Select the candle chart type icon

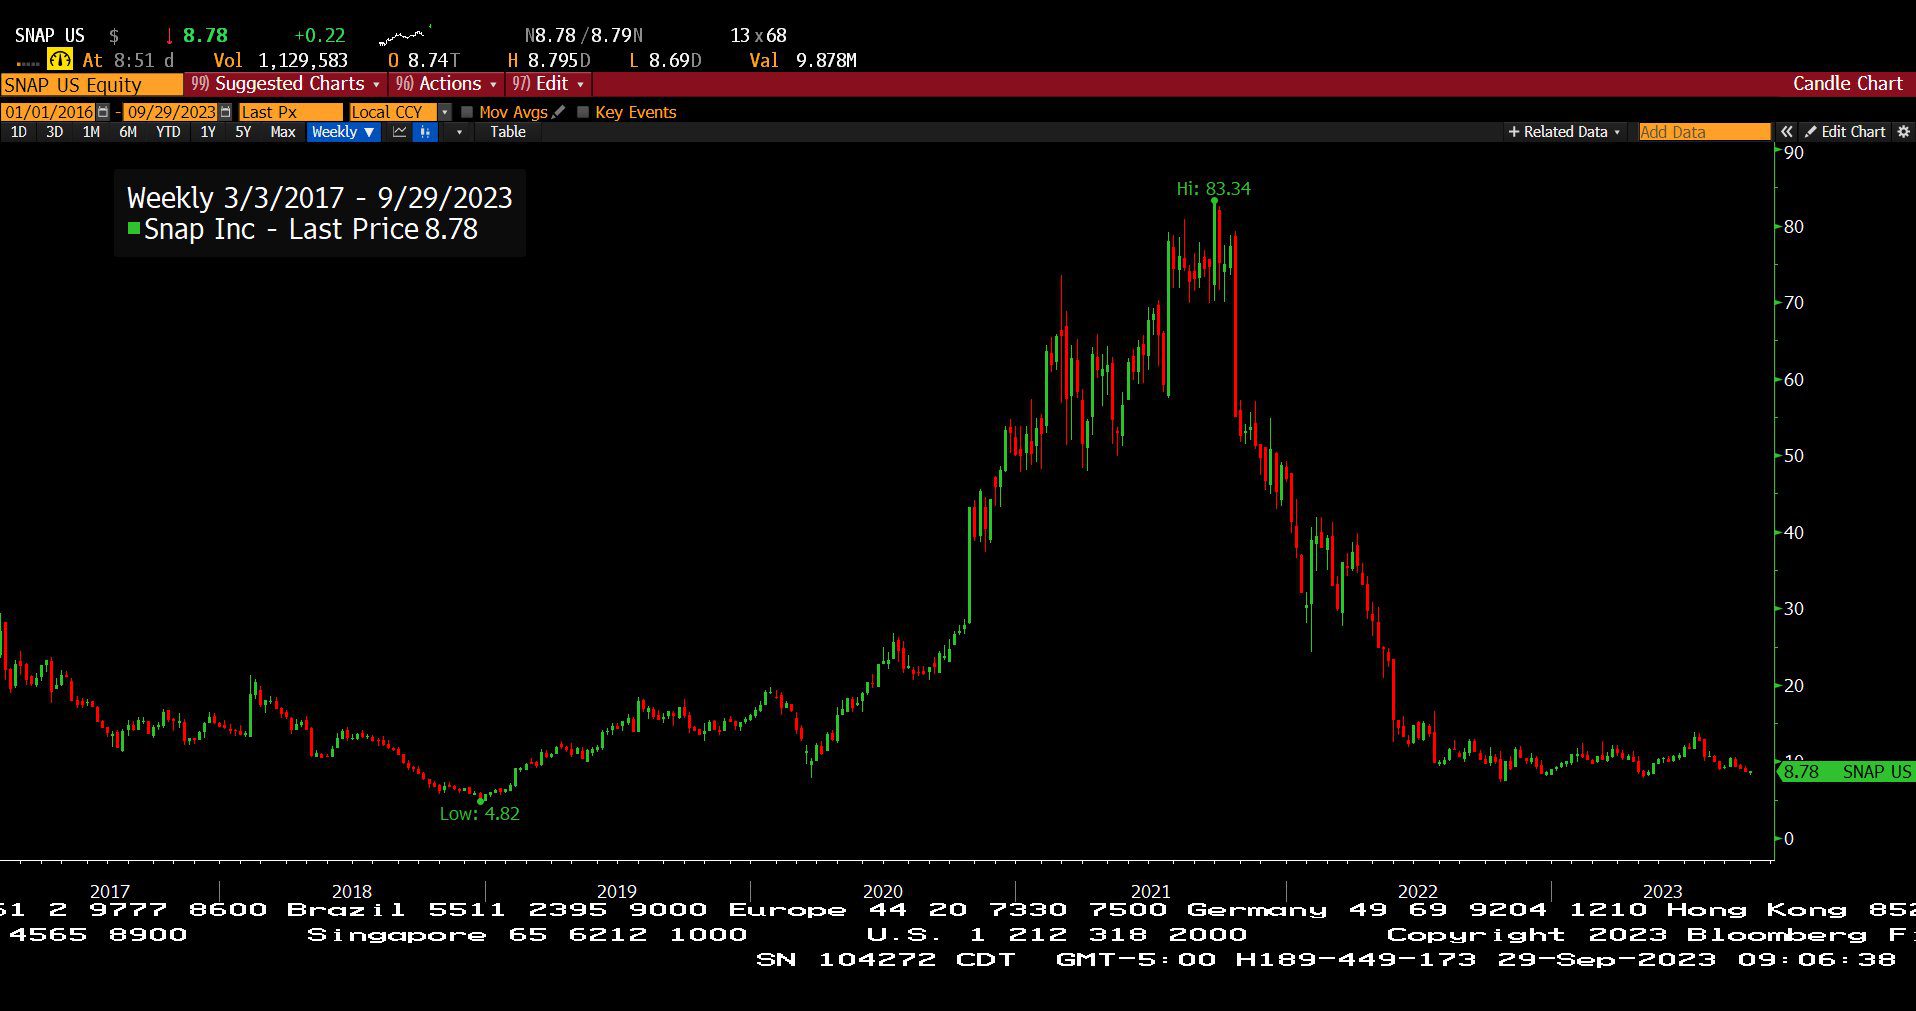point(425,132)
